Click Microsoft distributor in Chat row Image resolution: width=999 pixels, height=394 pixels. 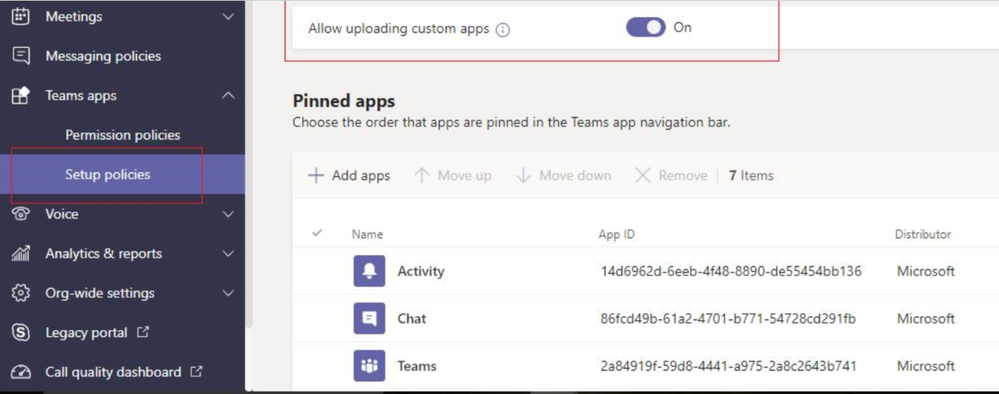(926, 319)
